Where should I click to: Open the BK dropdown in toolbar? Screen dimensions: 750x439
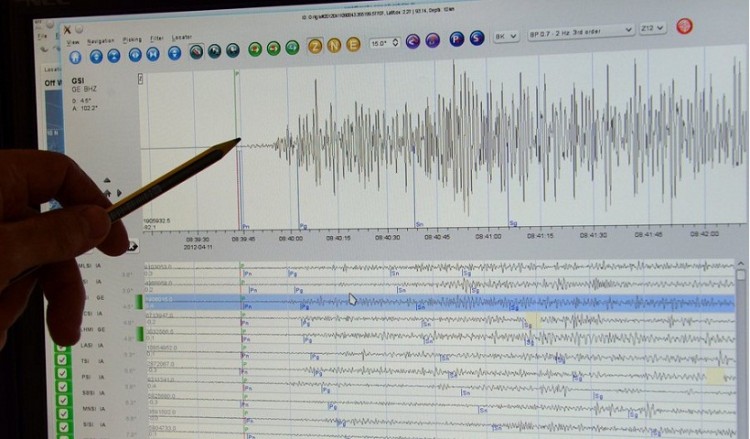click(507, 36)
